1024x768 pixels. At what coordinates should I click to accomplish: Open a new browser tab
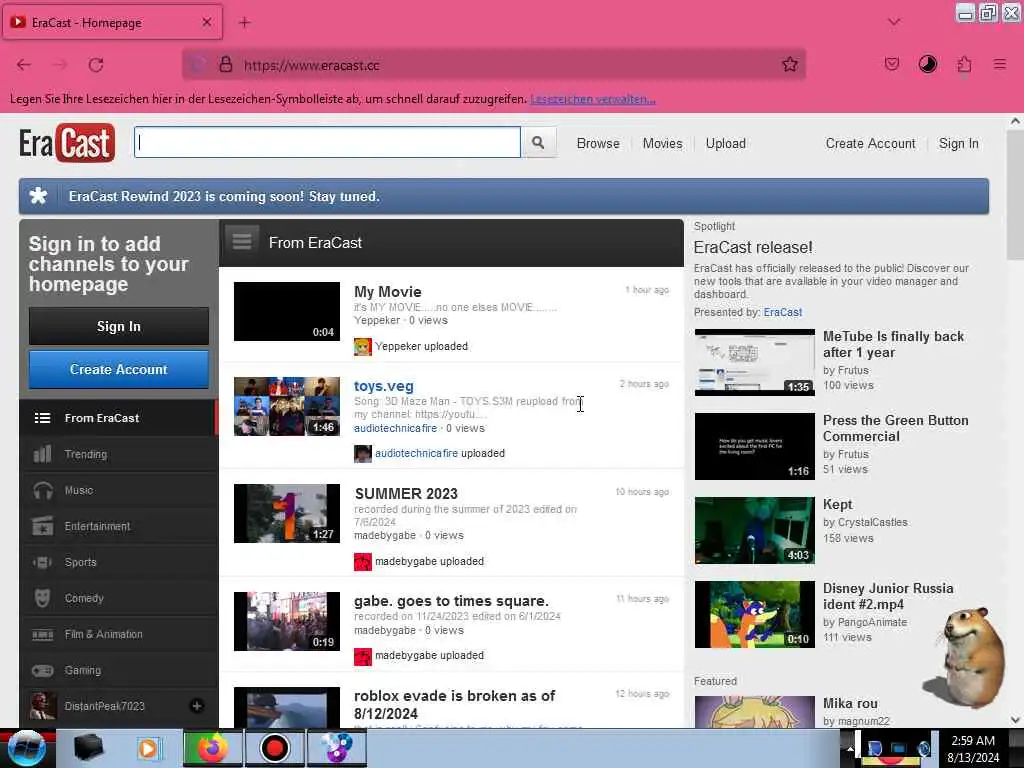click(244, 23)
